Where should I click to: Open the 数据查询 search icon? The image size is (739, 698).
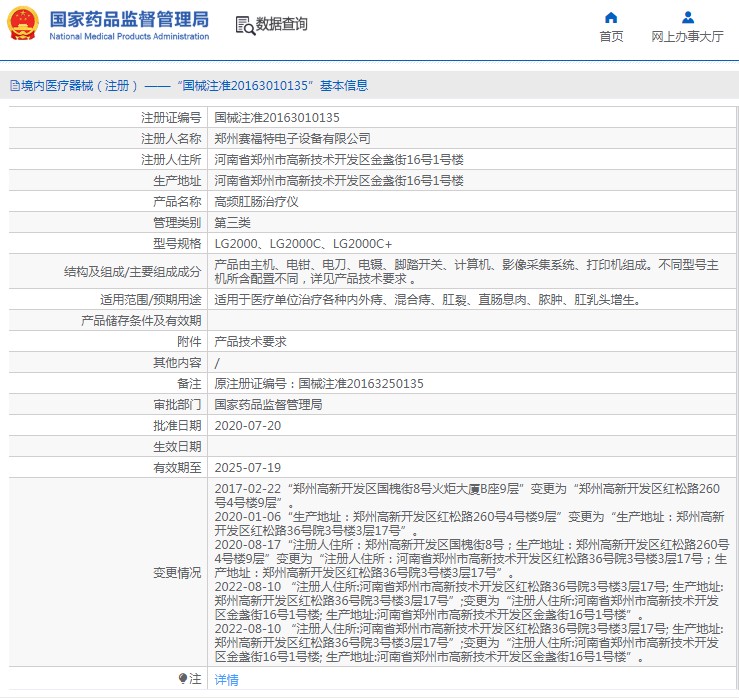pyautogui.click(x=245, y=25)
